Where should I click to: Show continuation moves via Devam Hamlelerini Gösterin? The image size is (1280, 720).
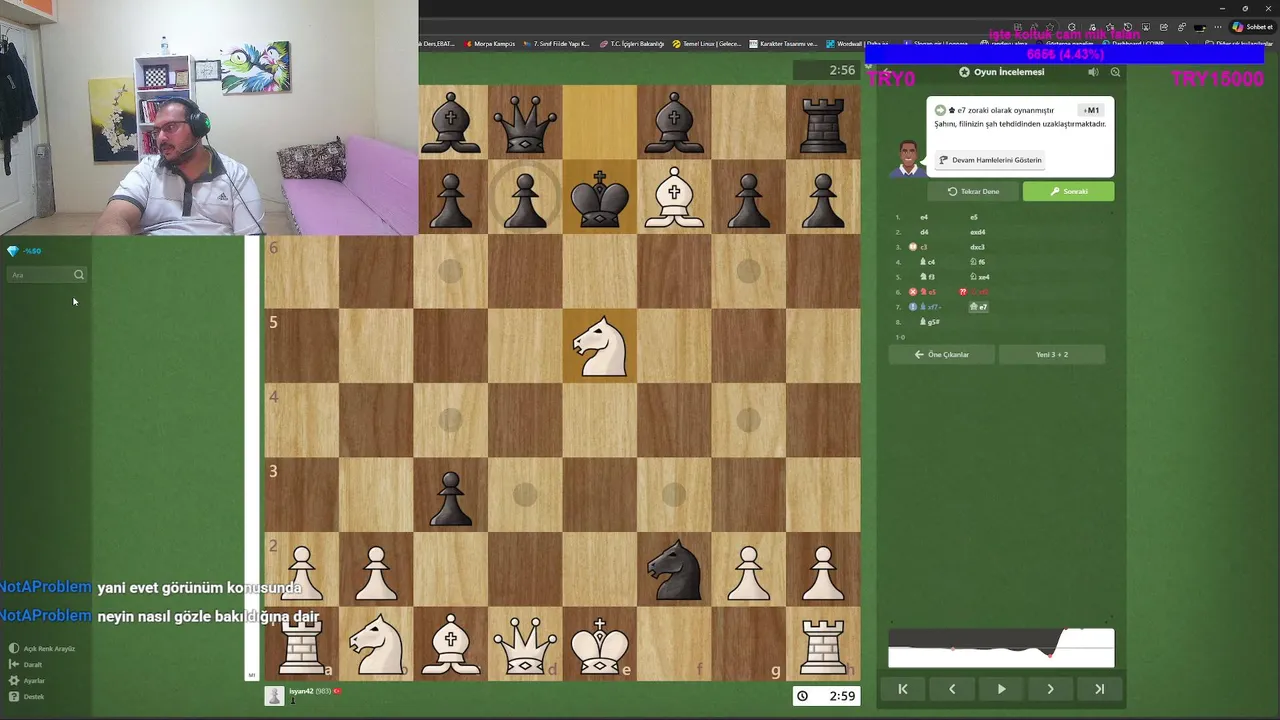[990, 160]
